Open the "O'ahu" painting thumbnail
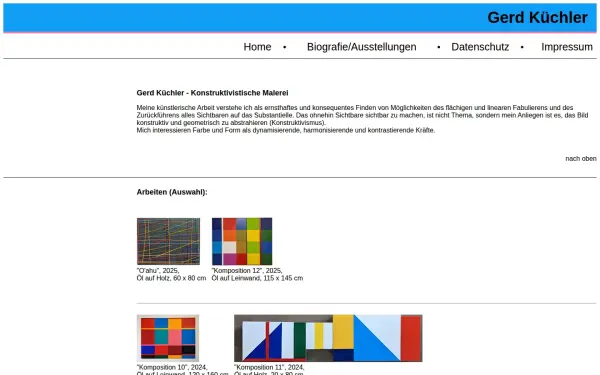600x375 pixels. tap(168, 241)
